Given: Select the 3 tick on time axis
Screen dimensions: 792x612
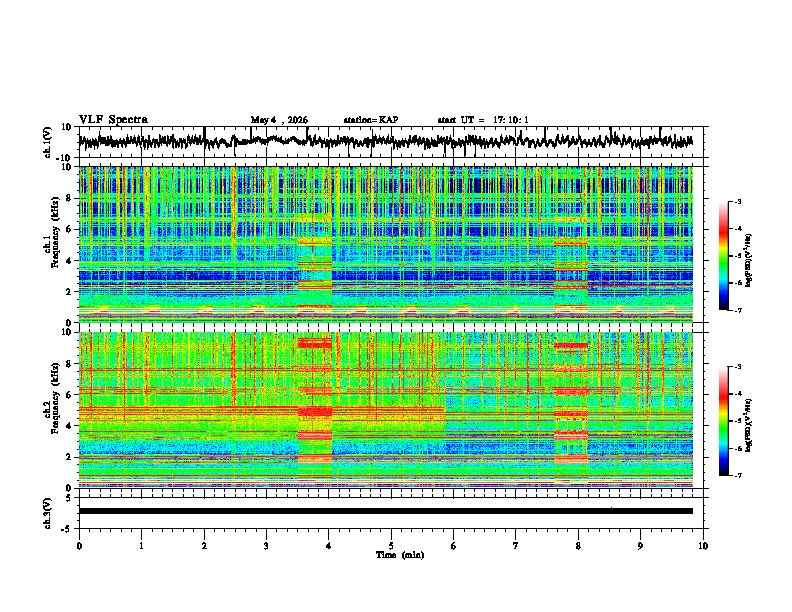Looking at the screenshot, I should click(x=266, y=546).
